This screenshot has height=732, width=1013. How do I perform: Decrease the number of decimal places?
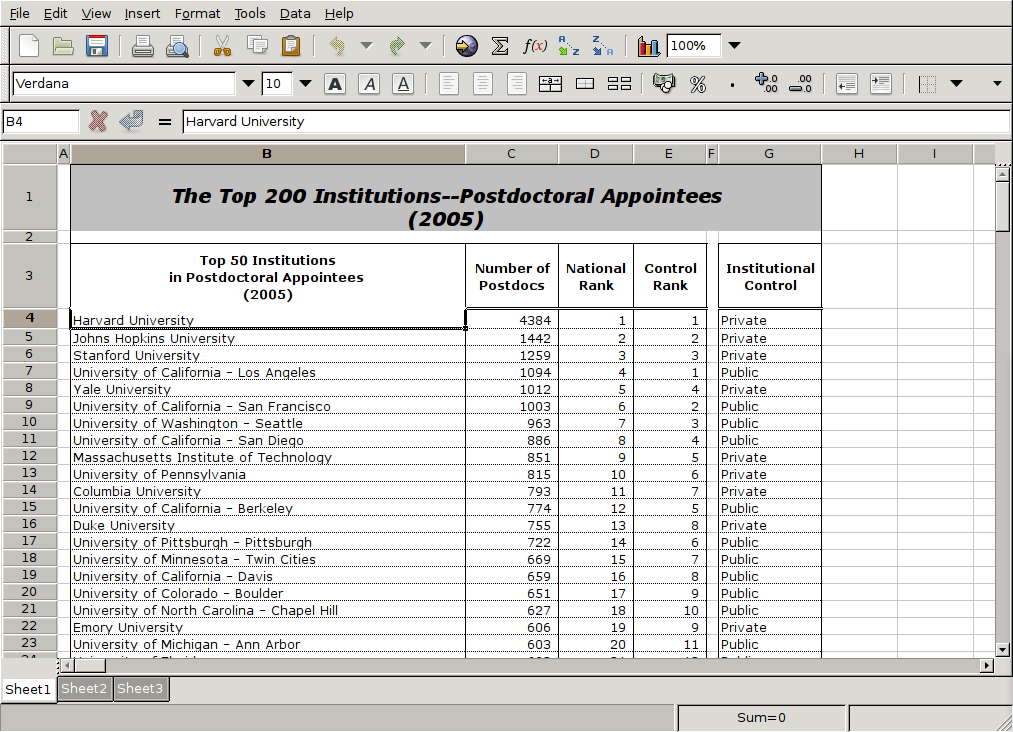[x=800, y=83]
